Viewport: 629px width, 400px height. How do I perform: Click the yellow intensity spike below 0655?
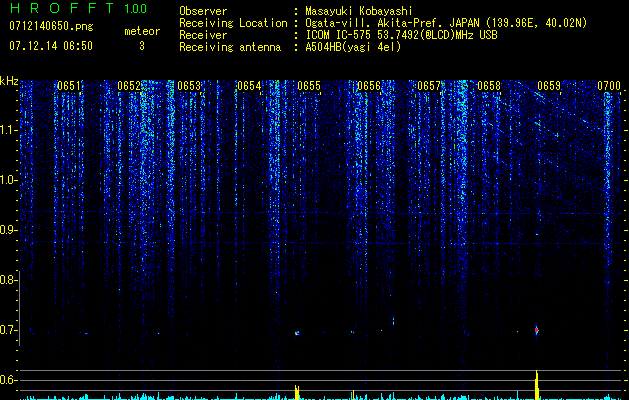297,392
